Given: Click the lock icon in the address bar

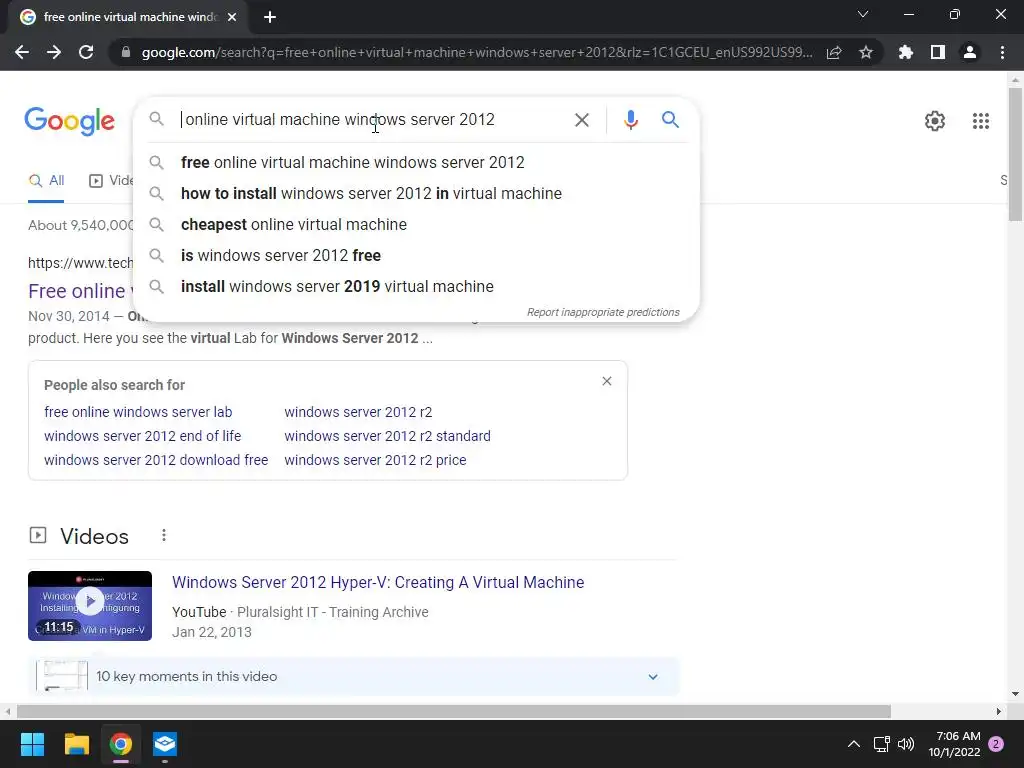Looking at the screenshot, I should pyautogui.click(x=126, y=52).
